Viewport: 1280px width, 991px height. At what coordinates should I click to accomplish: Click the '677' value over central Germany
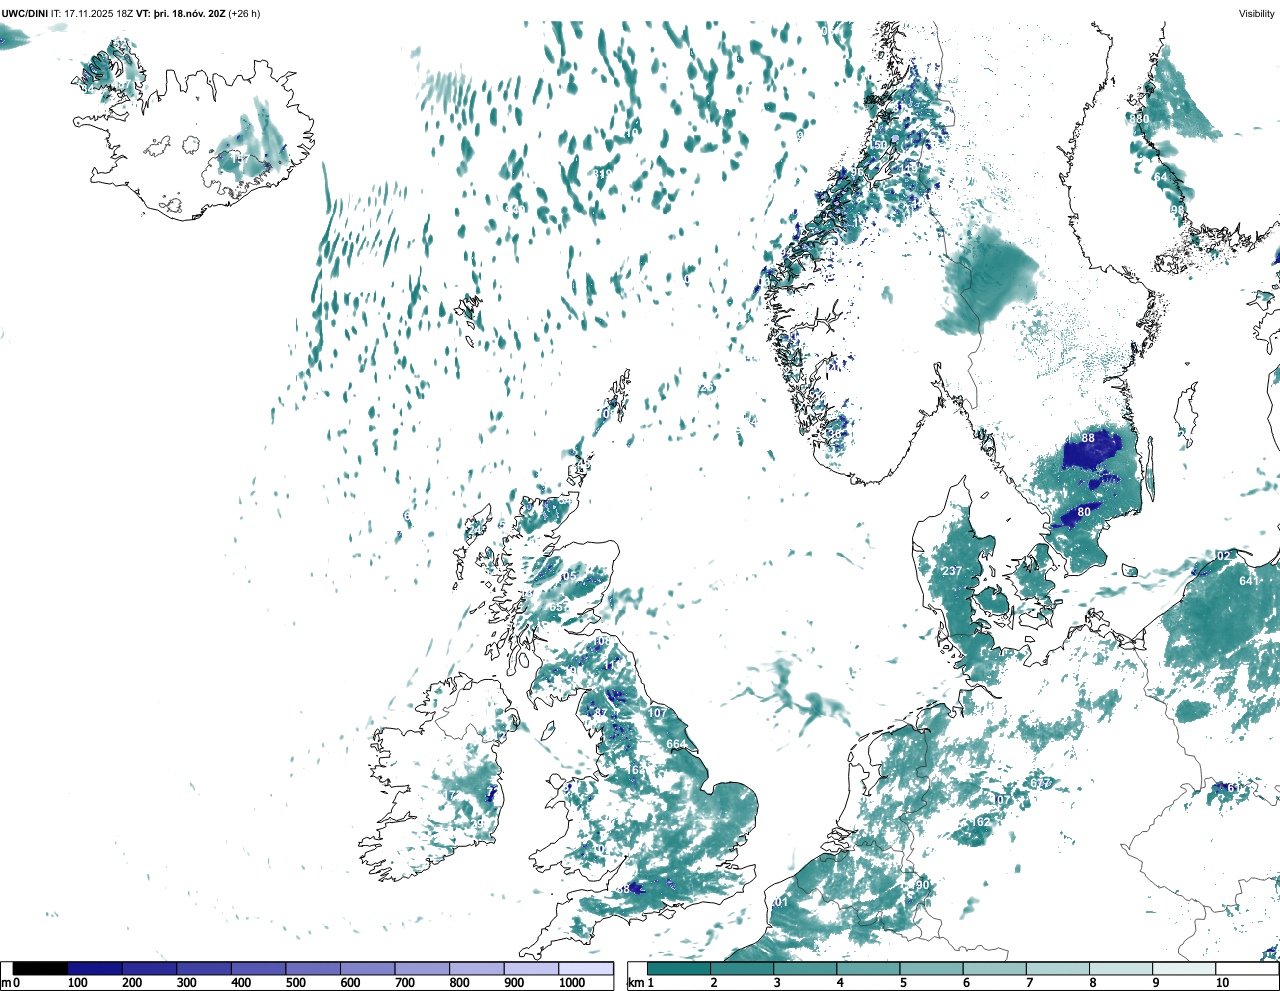coord(1041,783)
